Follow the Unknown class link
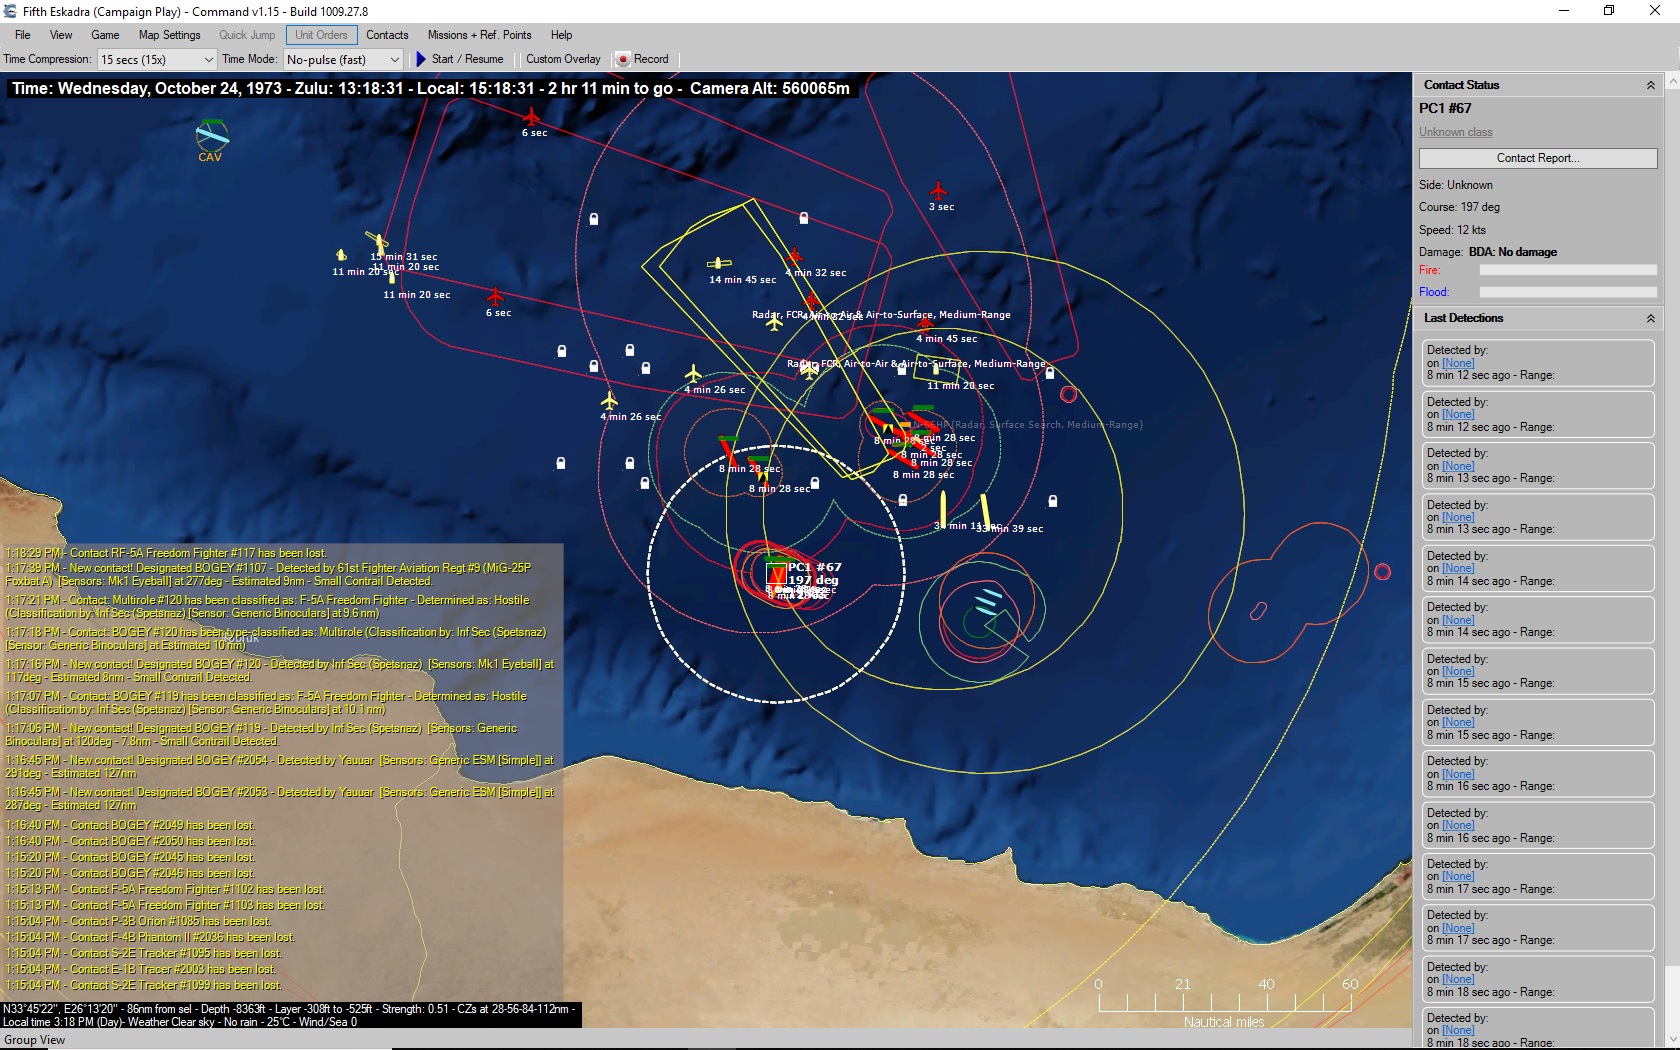 click(x=1455, y=132)
